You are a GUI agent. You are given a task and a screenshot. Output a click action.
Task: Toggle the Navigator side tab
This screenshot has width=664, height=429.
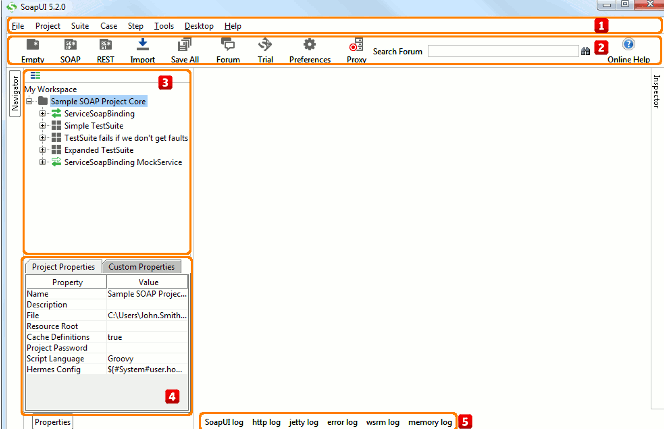click(x=15, y=93)
